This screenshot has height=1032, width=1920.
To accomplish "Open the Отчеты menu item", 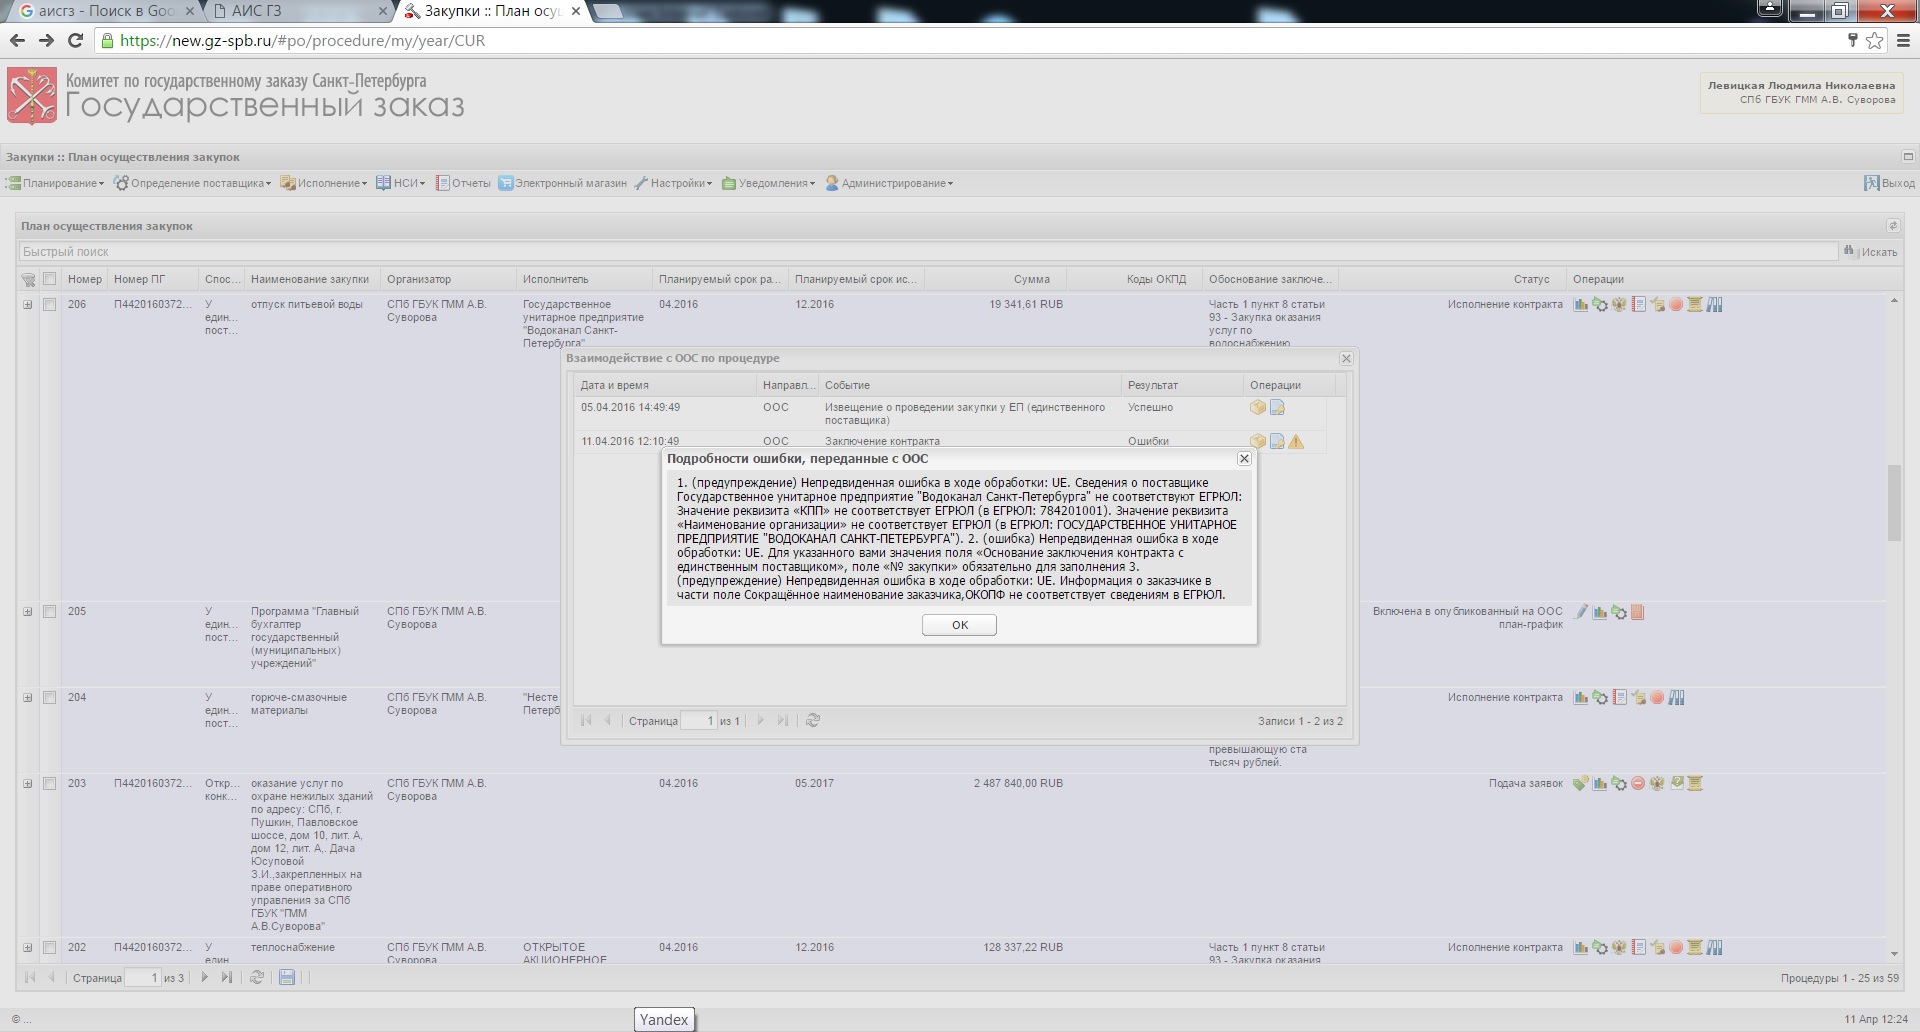I will pyautogui.click(x=463, y=184).
